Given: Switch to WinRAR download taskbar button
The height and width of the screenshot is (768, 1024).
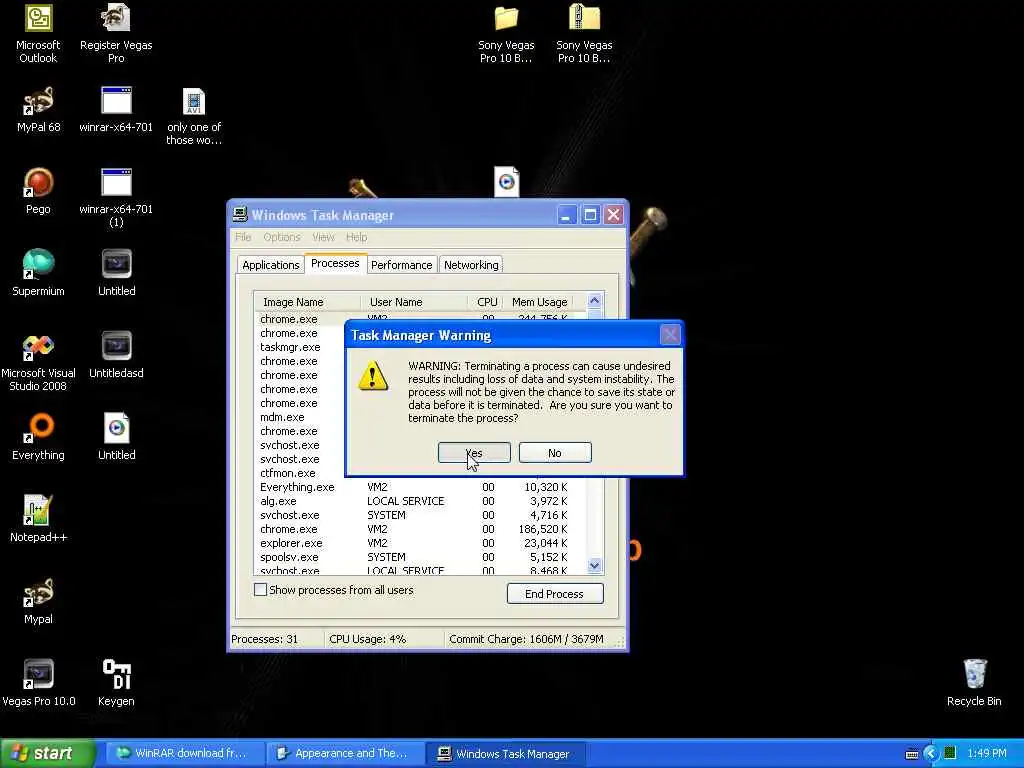Looking at the screenshot, I should pyautogui.click(x=184, y=753).
